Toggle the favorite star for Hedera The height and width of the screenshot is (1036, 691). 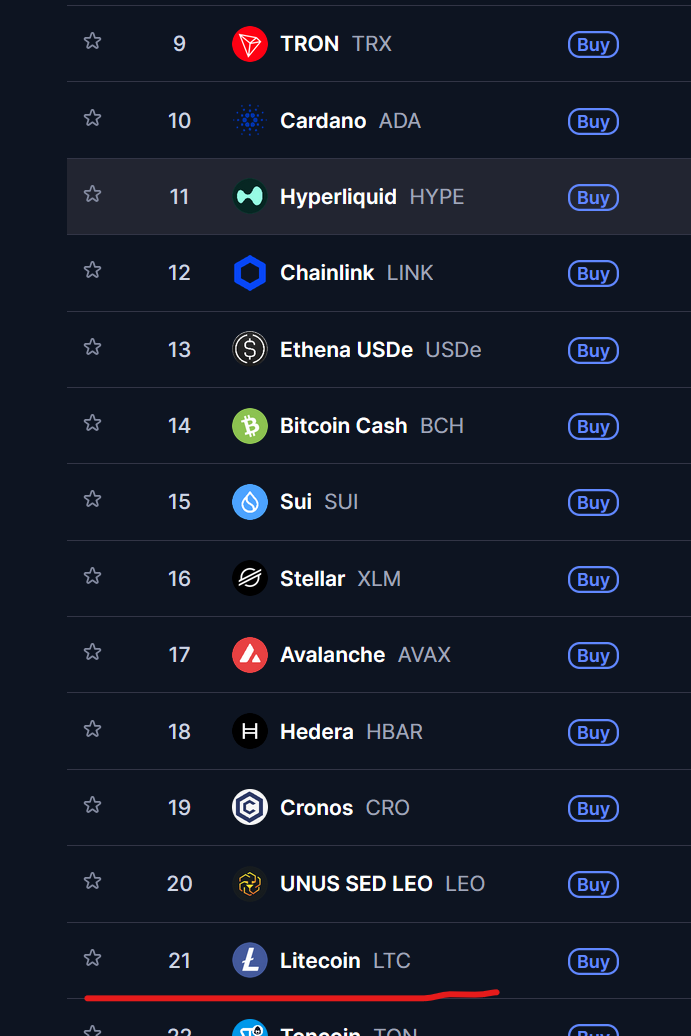click(92, 729)
